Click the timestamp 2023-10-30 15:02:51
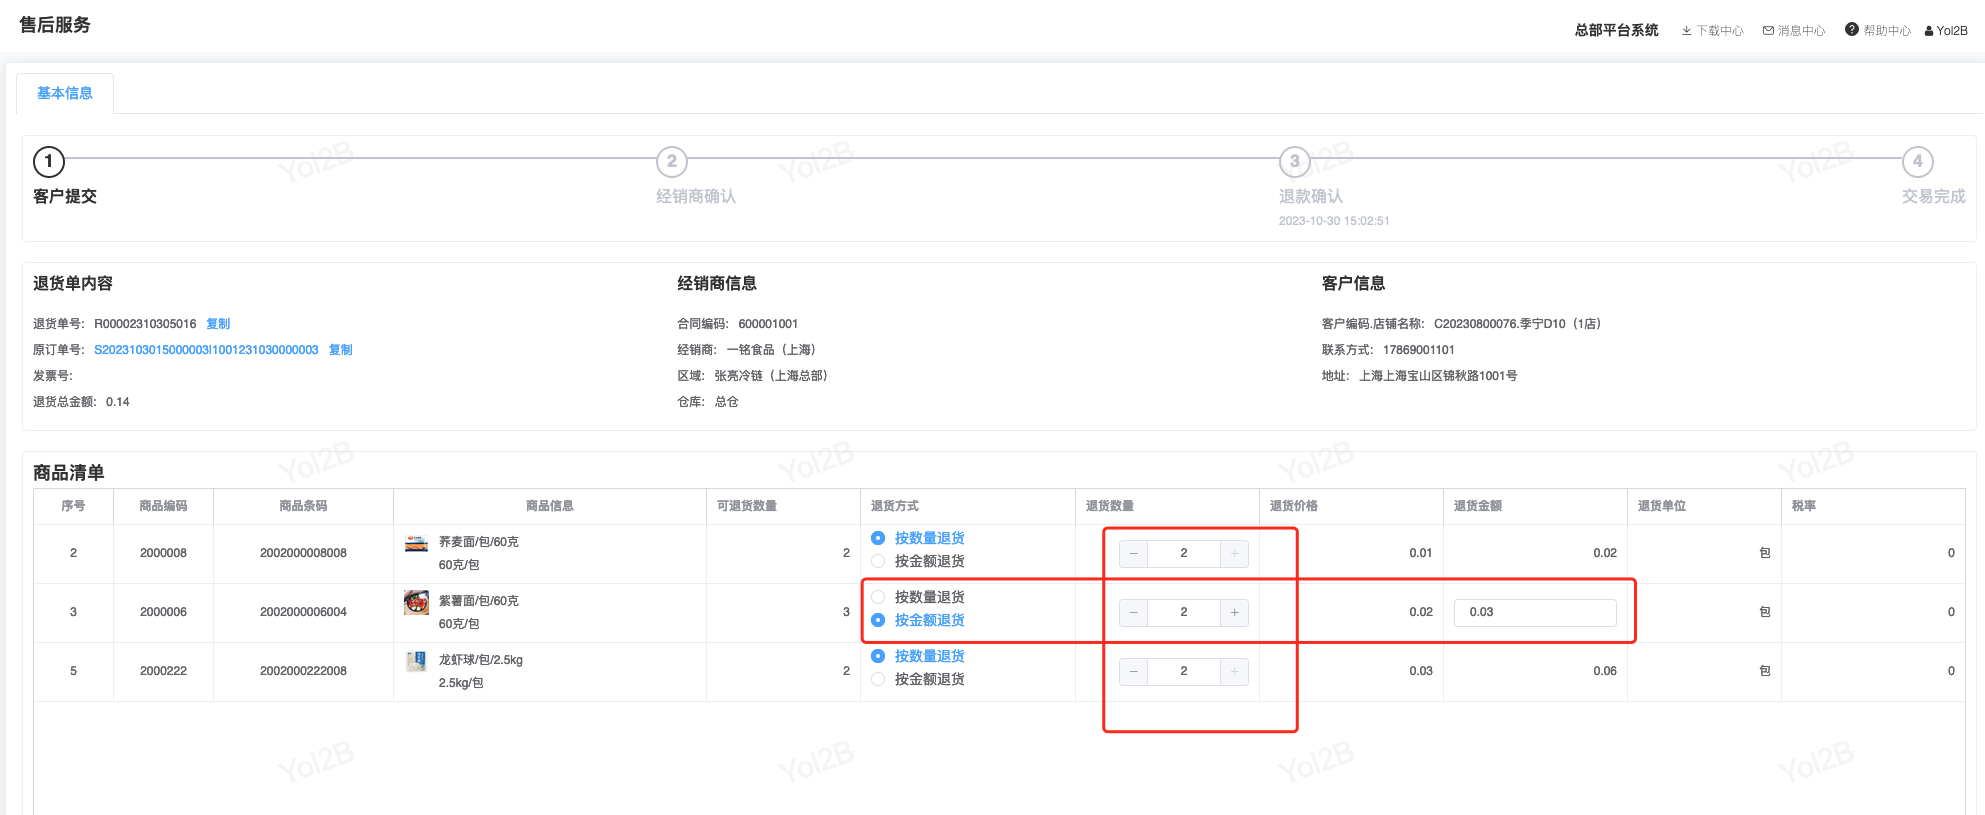1985x815 pixels. (x=1334, y=221)
